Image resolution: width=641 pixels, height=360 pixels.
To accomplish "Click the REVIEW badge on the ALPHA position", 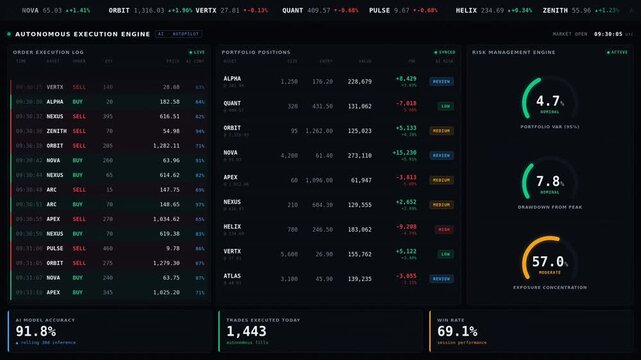I will pyautogui.click(x=442, y=82).
